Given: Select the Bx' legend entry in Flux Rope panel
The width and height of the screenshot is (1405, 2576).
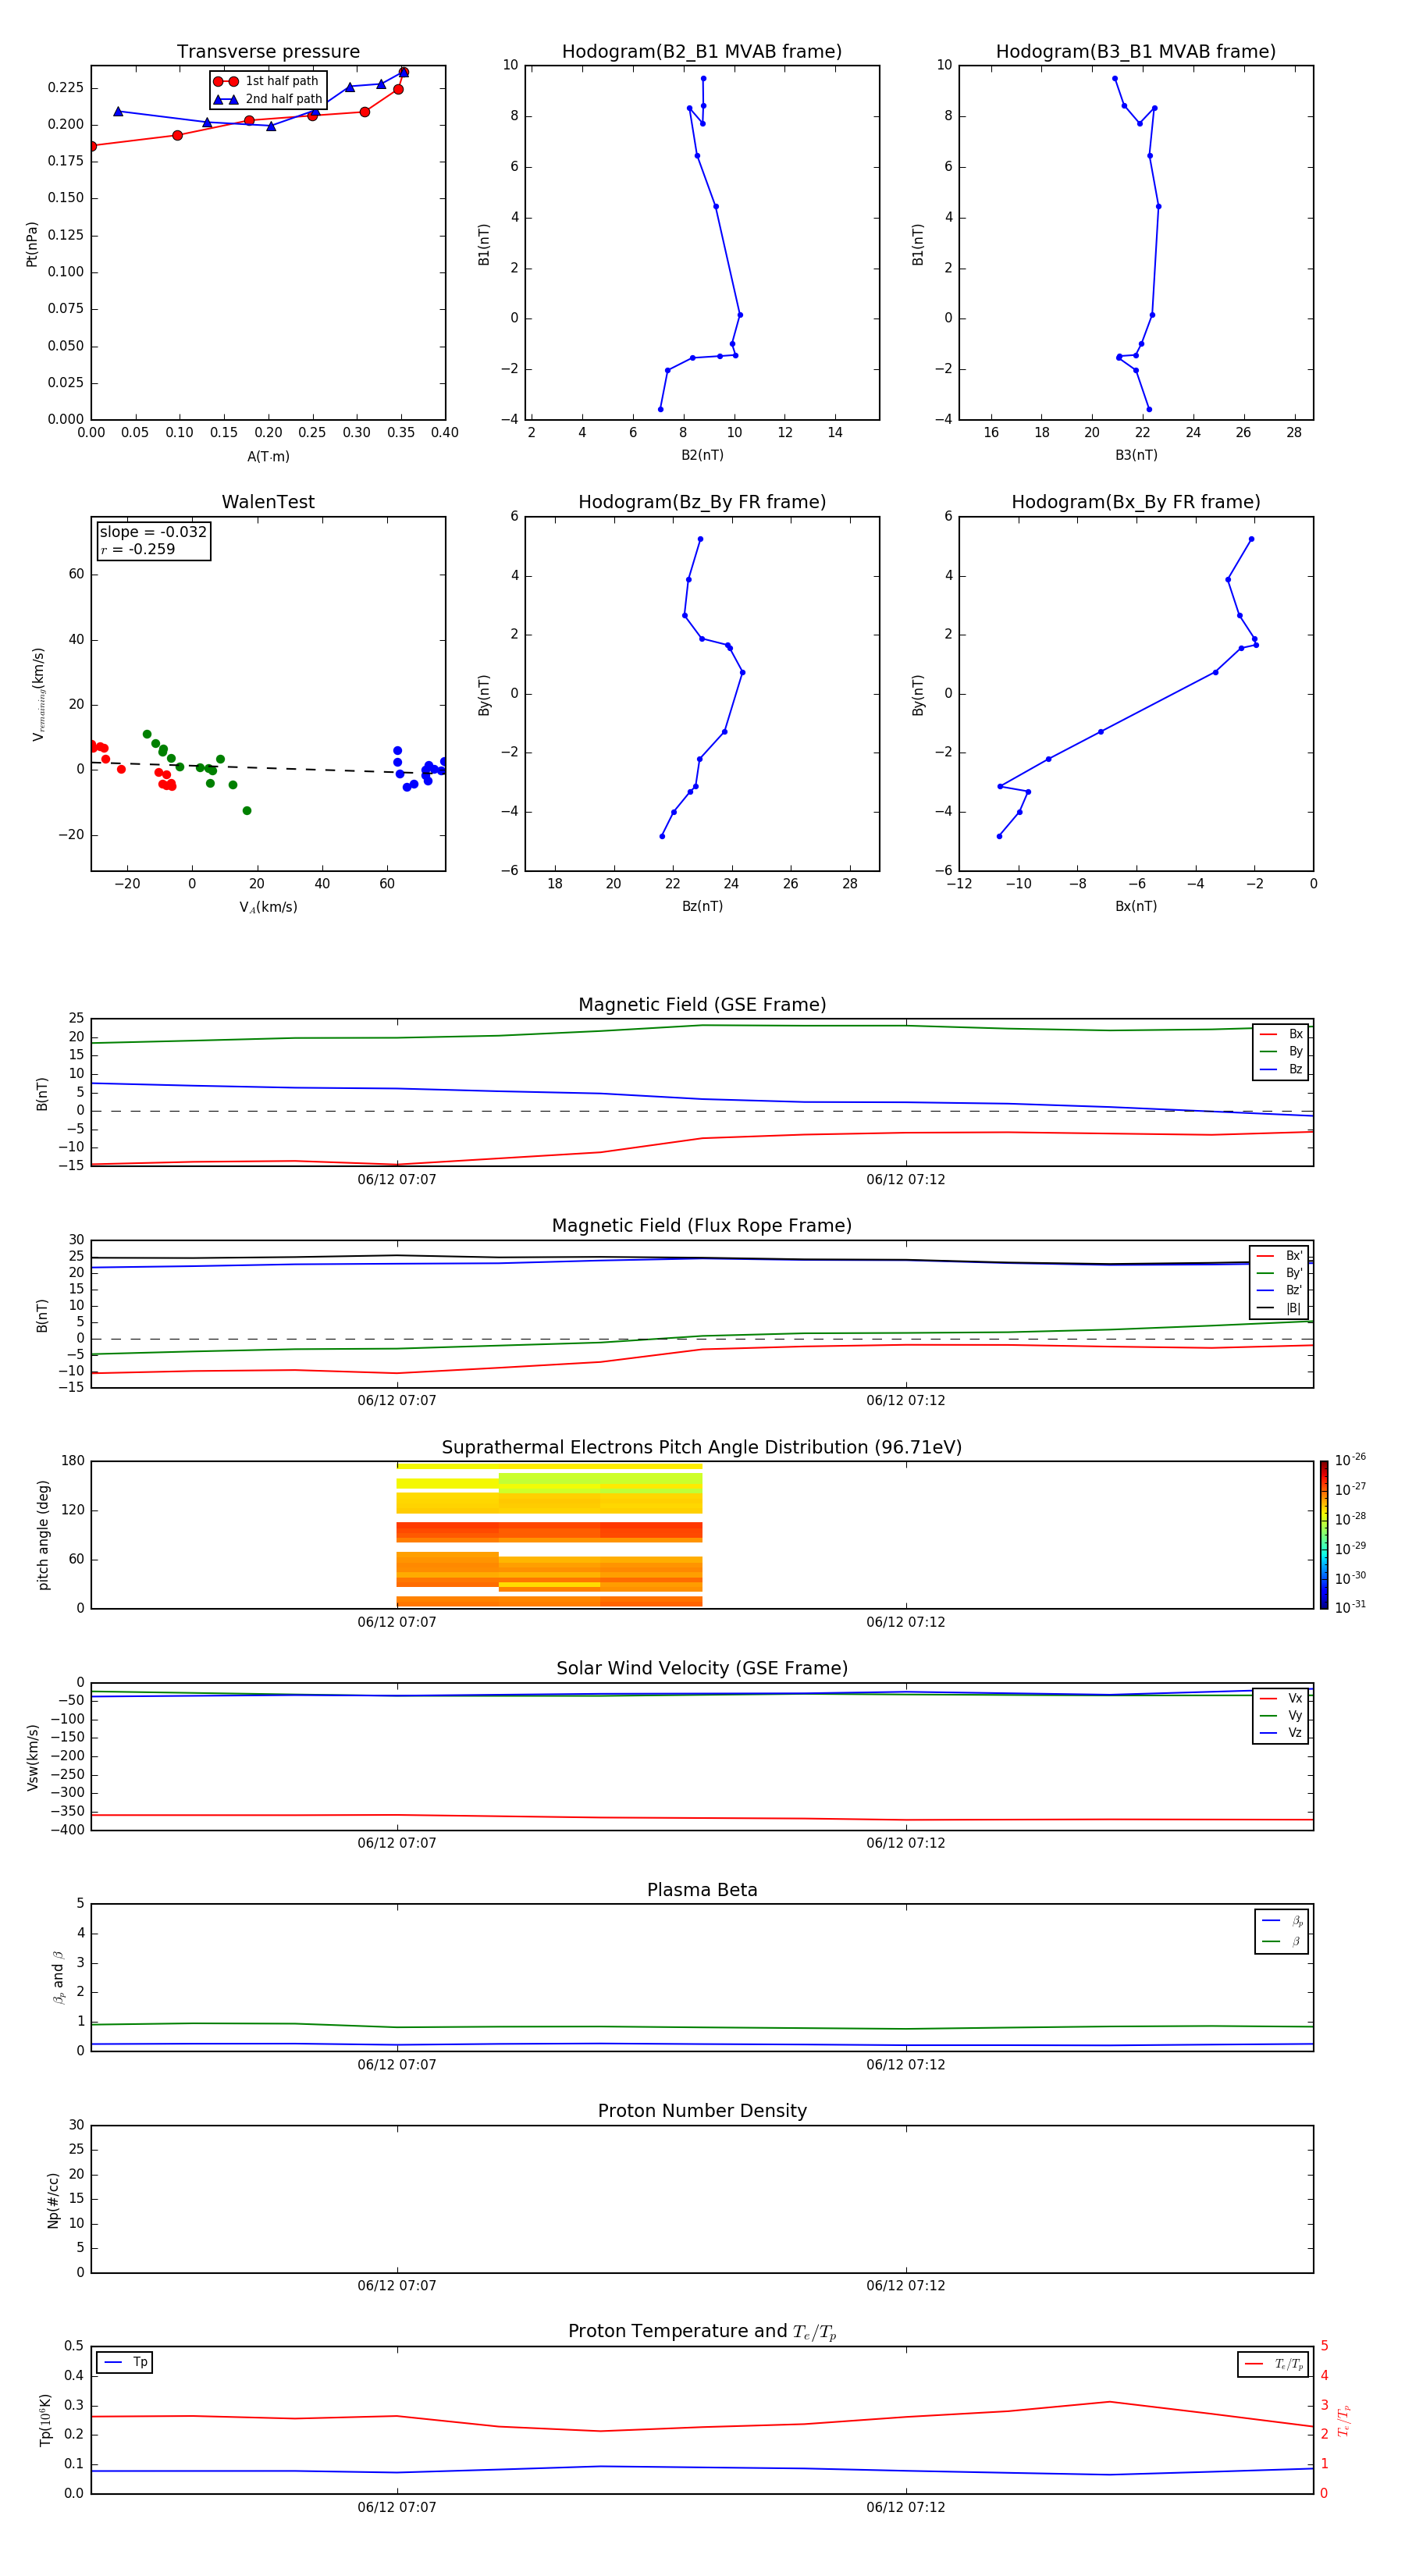Looking at the screenshot, I should 1280,1256.
